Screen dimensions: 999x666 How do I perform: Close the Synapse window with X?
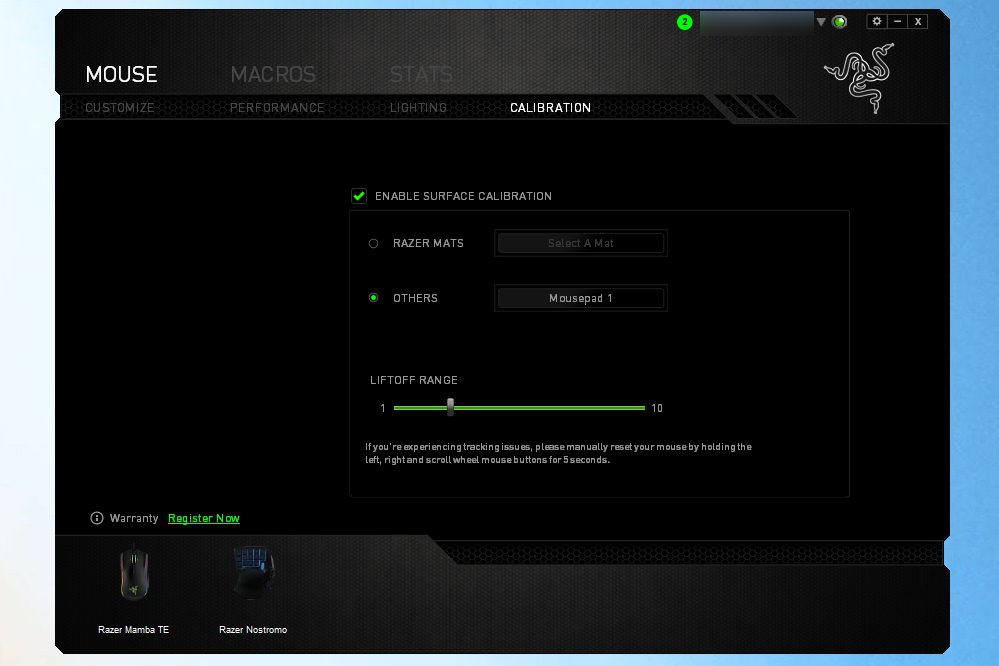pyautogui.click(x=918, y=21)
